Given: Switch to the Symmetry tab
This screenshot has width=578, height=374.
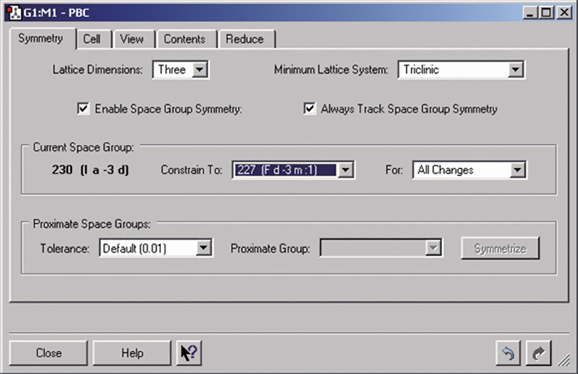Looking at the screenshot, I should coord(41,38).
